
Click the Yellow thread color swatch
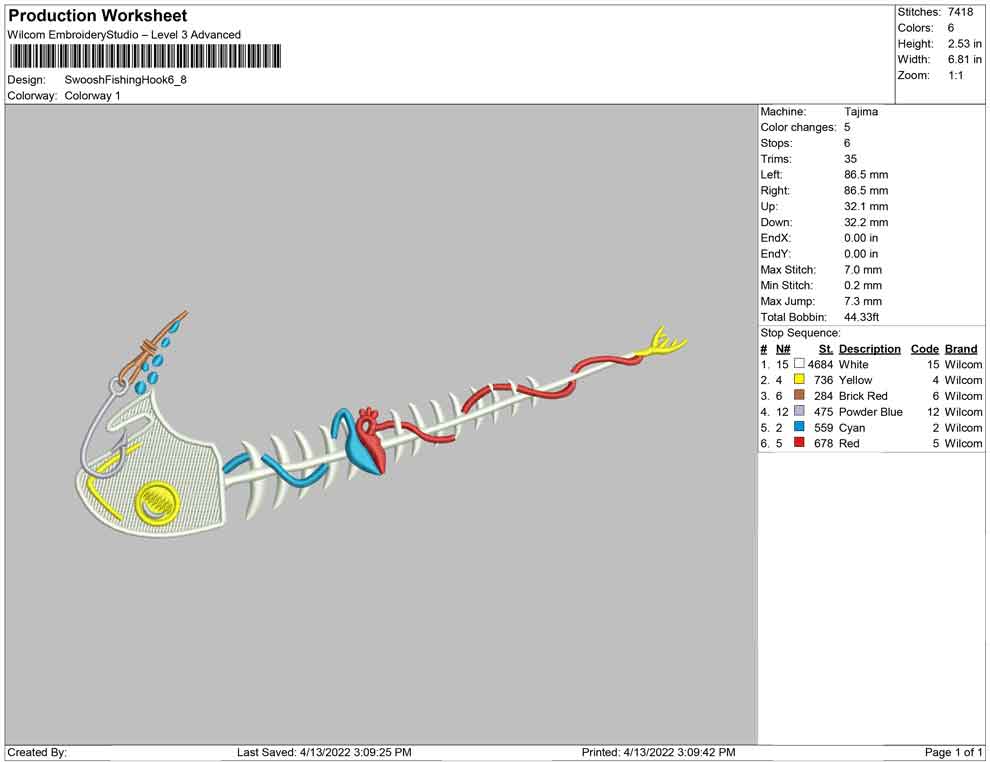coord(799,379)
